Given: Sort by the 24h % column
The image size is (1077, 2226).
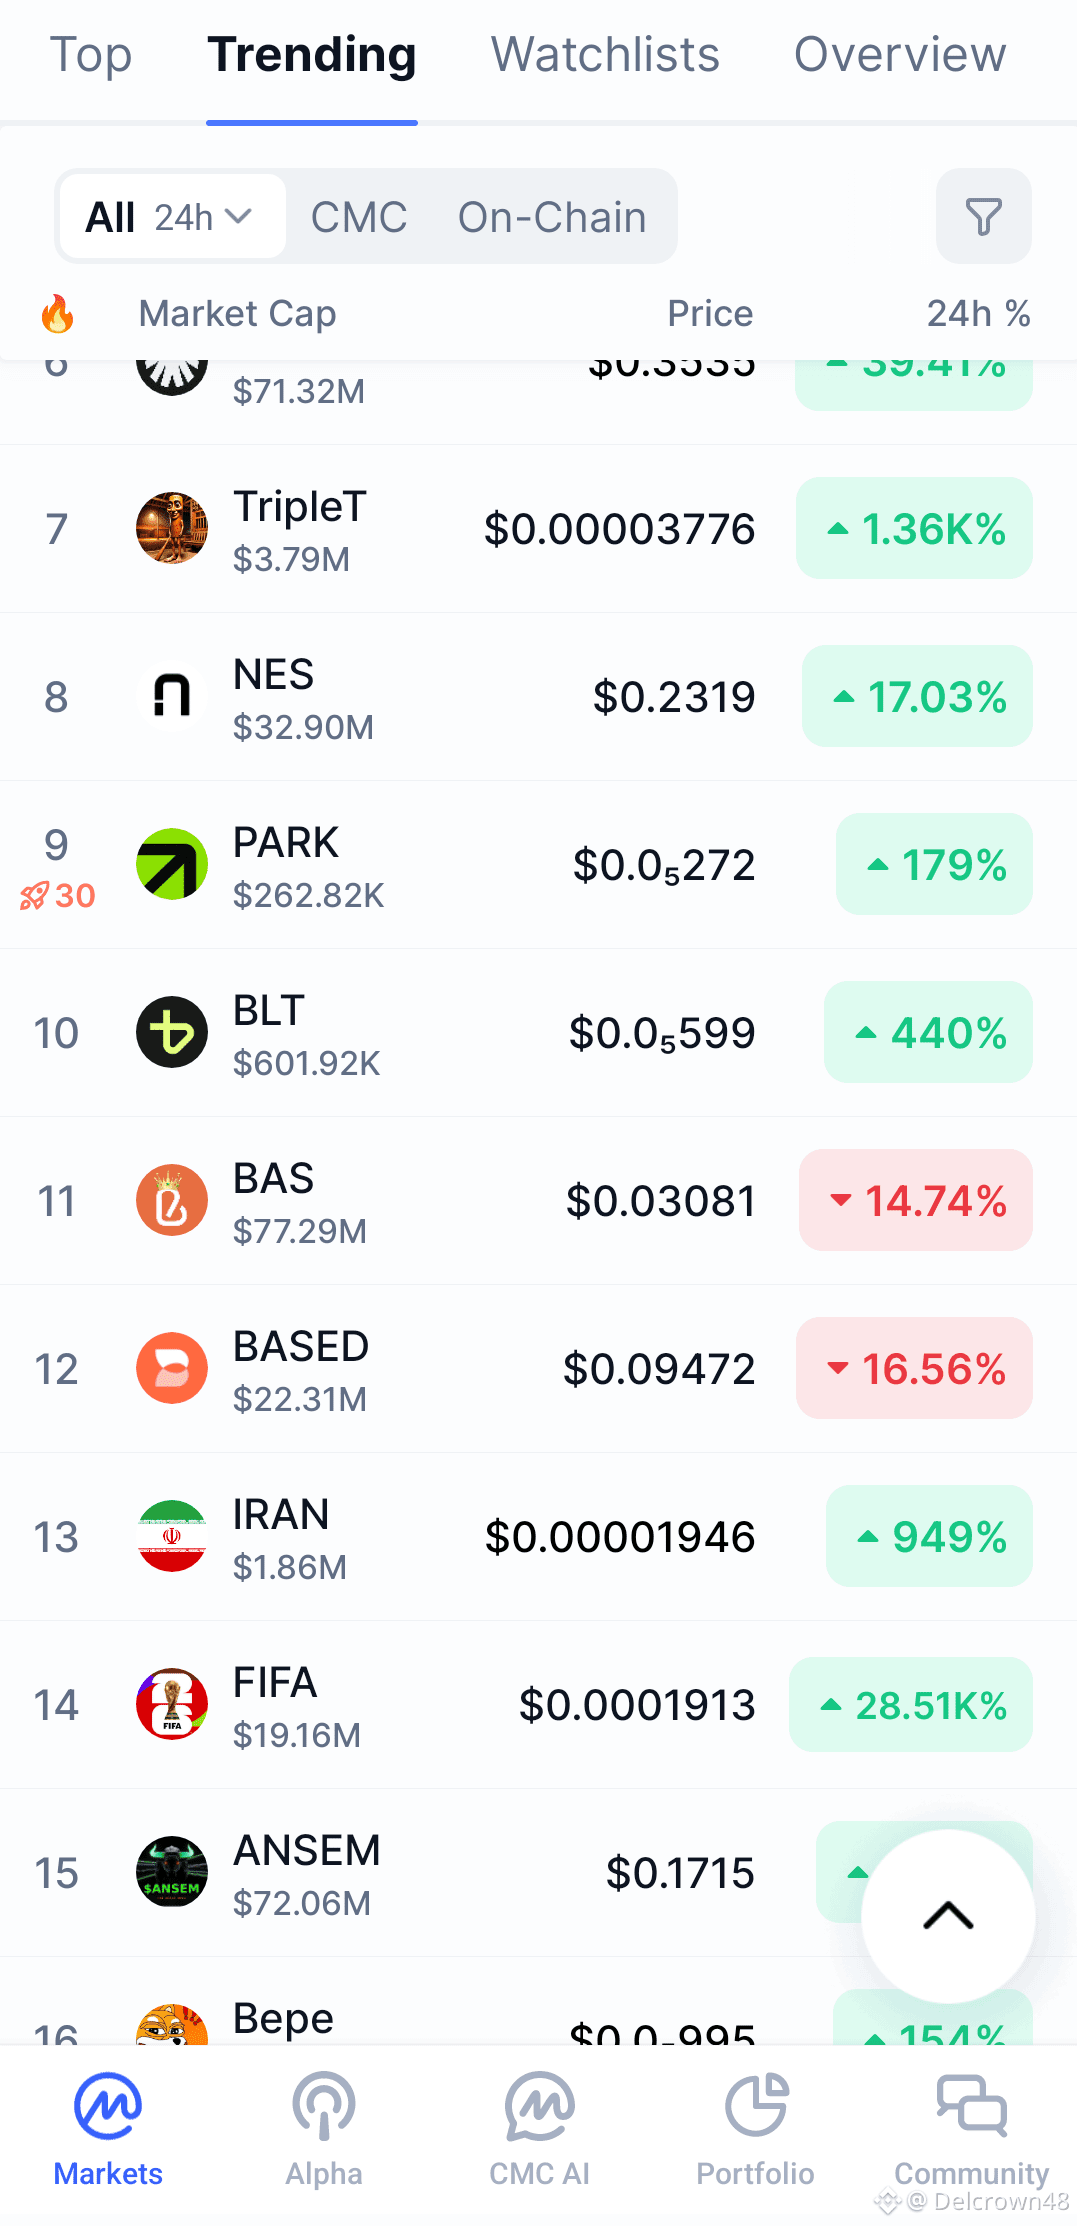Looking at the screenshot, I should (x=978, y=314).
